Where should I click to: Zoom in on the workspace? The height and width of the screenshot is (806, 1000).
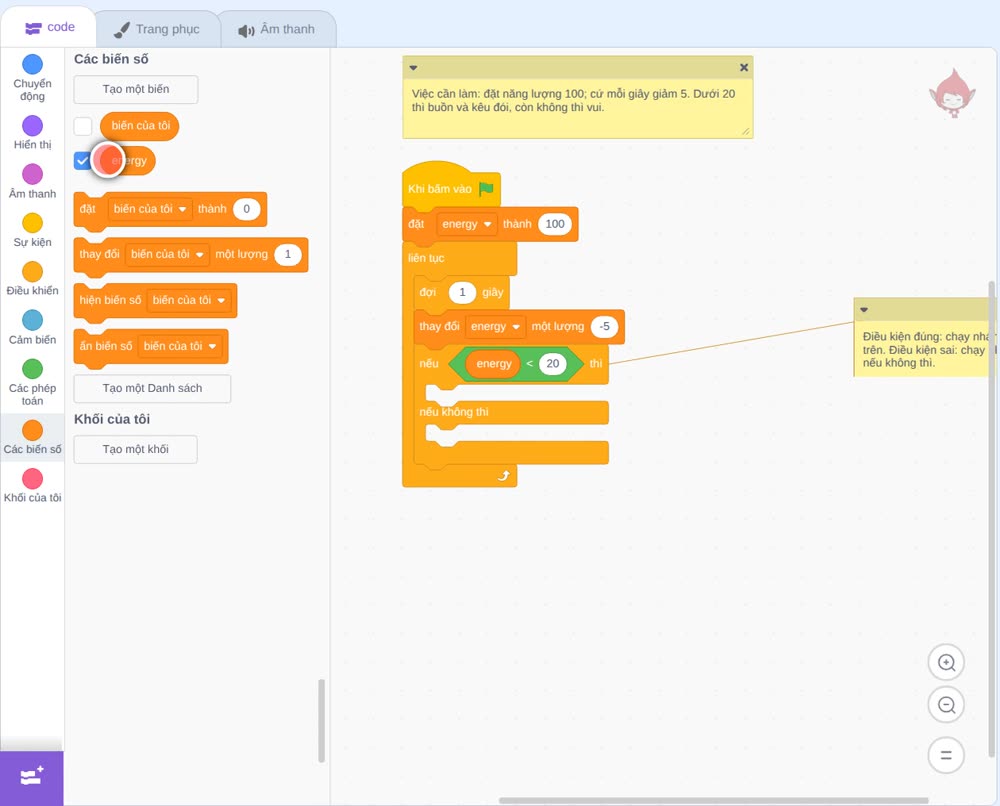946,663
